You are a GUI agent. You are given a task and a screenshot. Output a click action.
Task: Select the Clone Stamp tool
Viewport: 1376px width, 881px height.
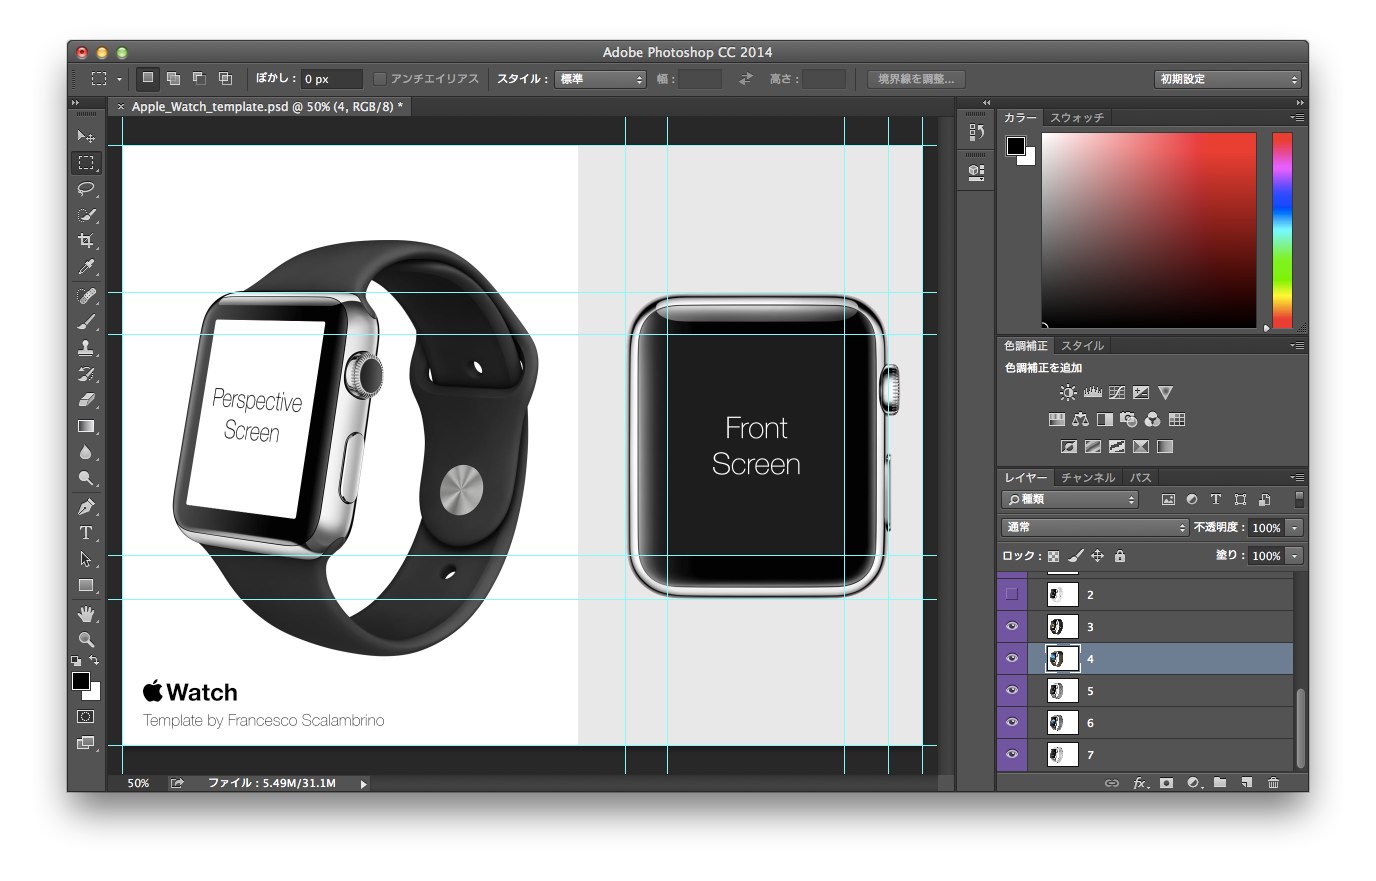tap(86, 348)
